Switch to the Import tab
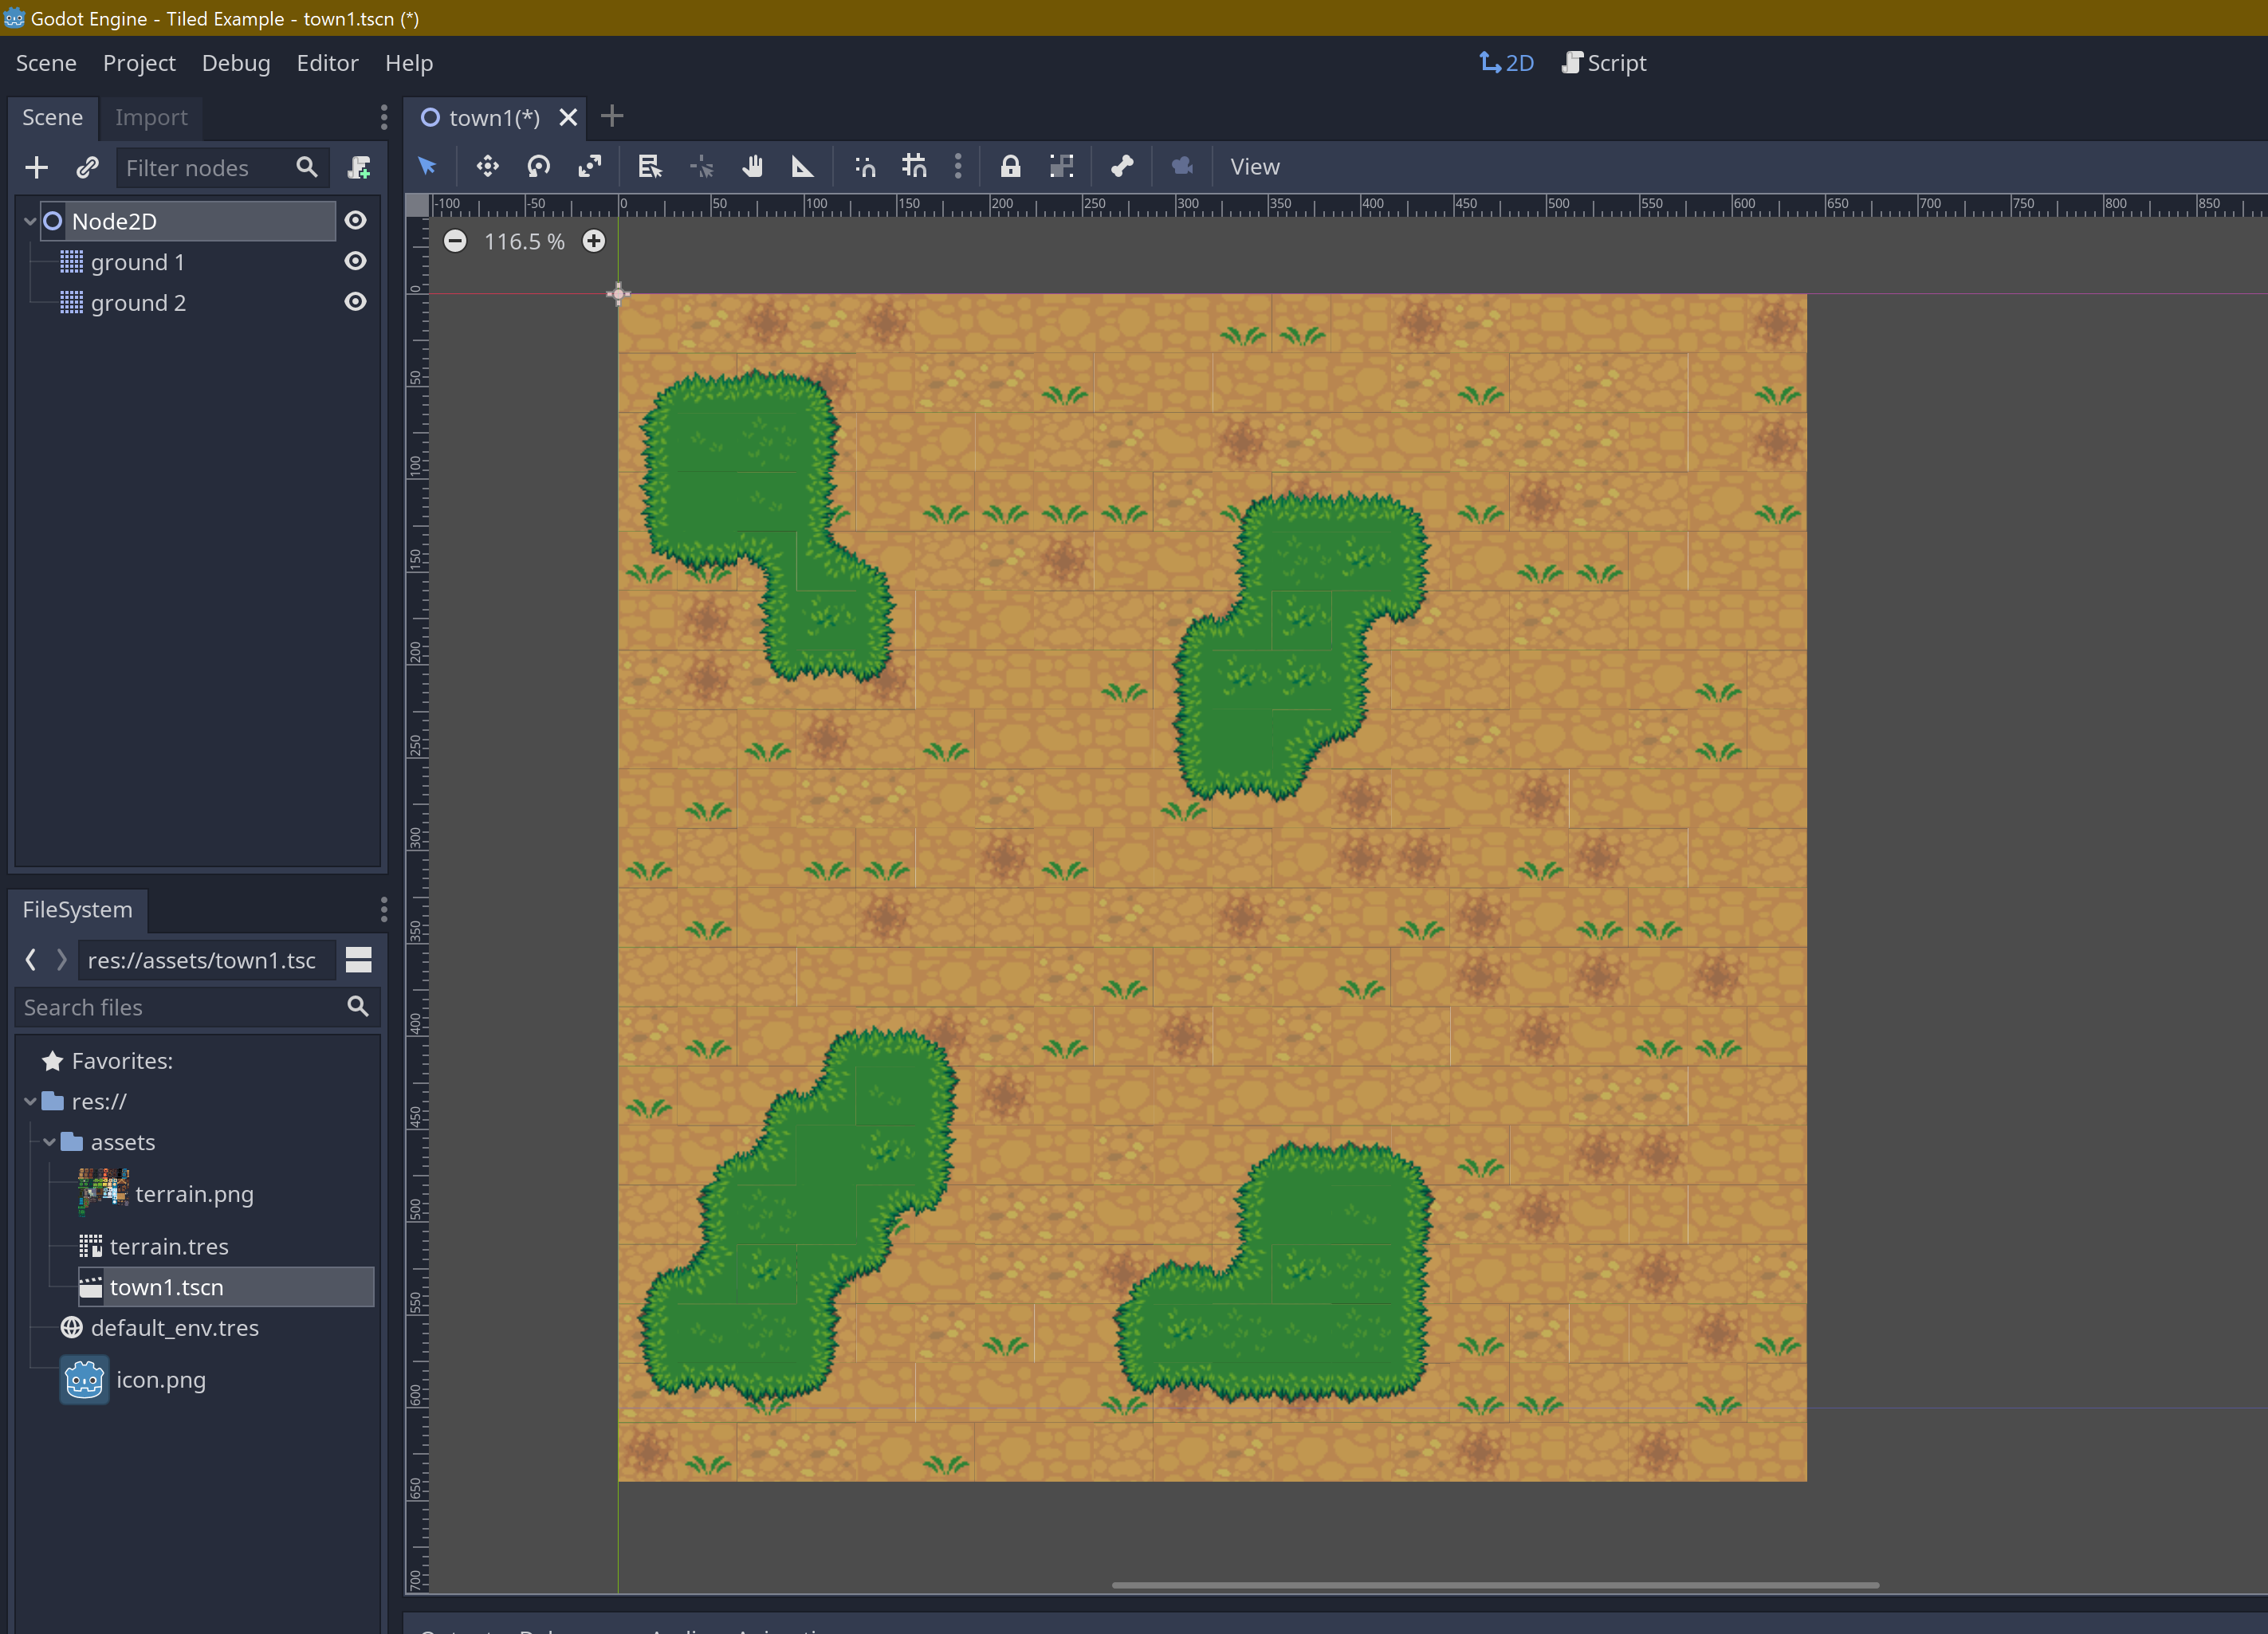The height and width of the screenshot is (1634, 2268). click(151, 117)
